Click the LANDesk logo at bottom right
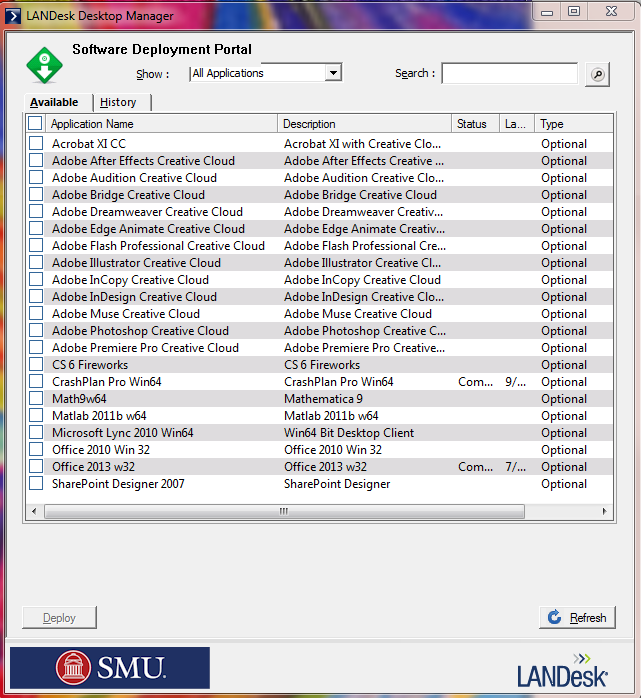The image size is (641, 698). pyautogui.click(x=562, y=670)
